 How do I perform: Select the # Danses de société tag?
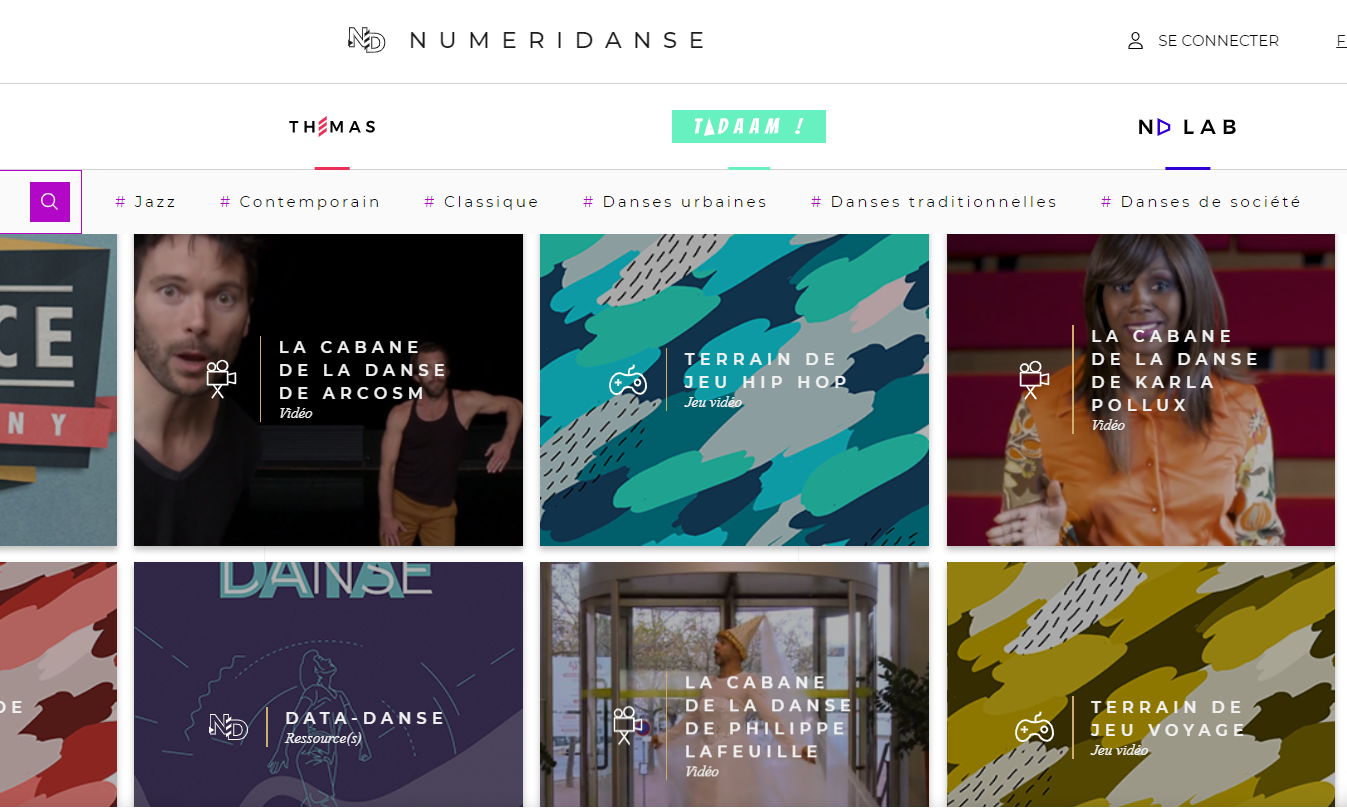pyautogui.click(x=1201, y=202)
